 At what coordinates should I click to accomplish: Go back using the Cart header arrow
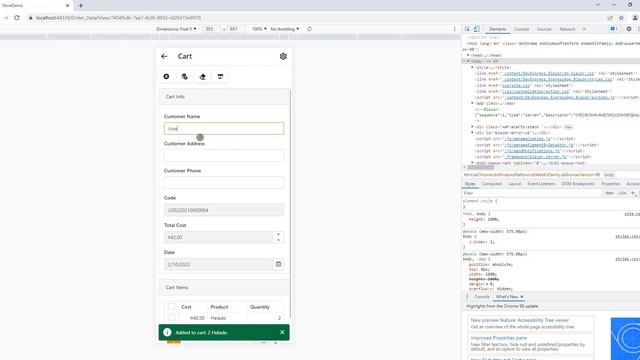coord(164,56)
